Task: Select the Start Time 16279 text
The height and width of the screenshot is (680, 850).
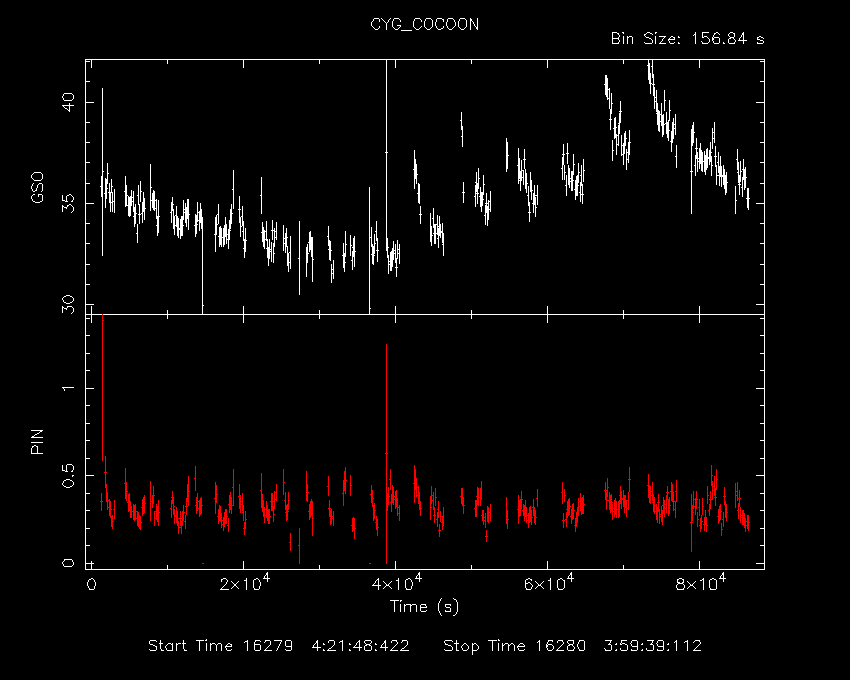Action: click(221, 646)
